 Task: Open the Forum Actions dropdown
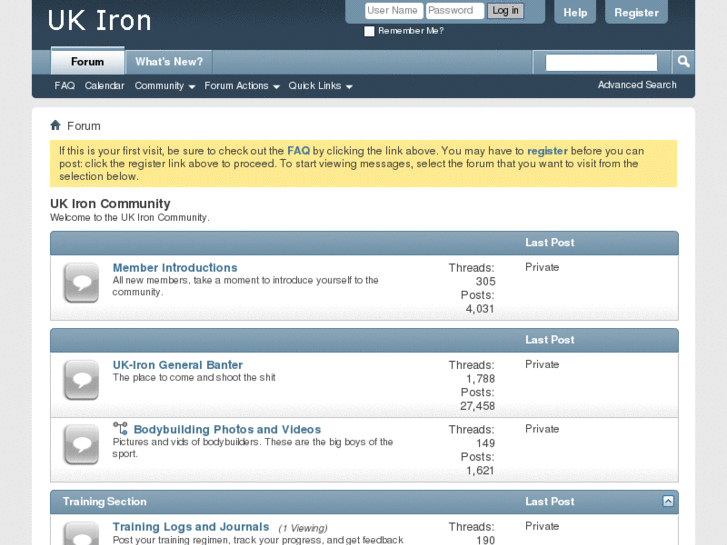242,86
